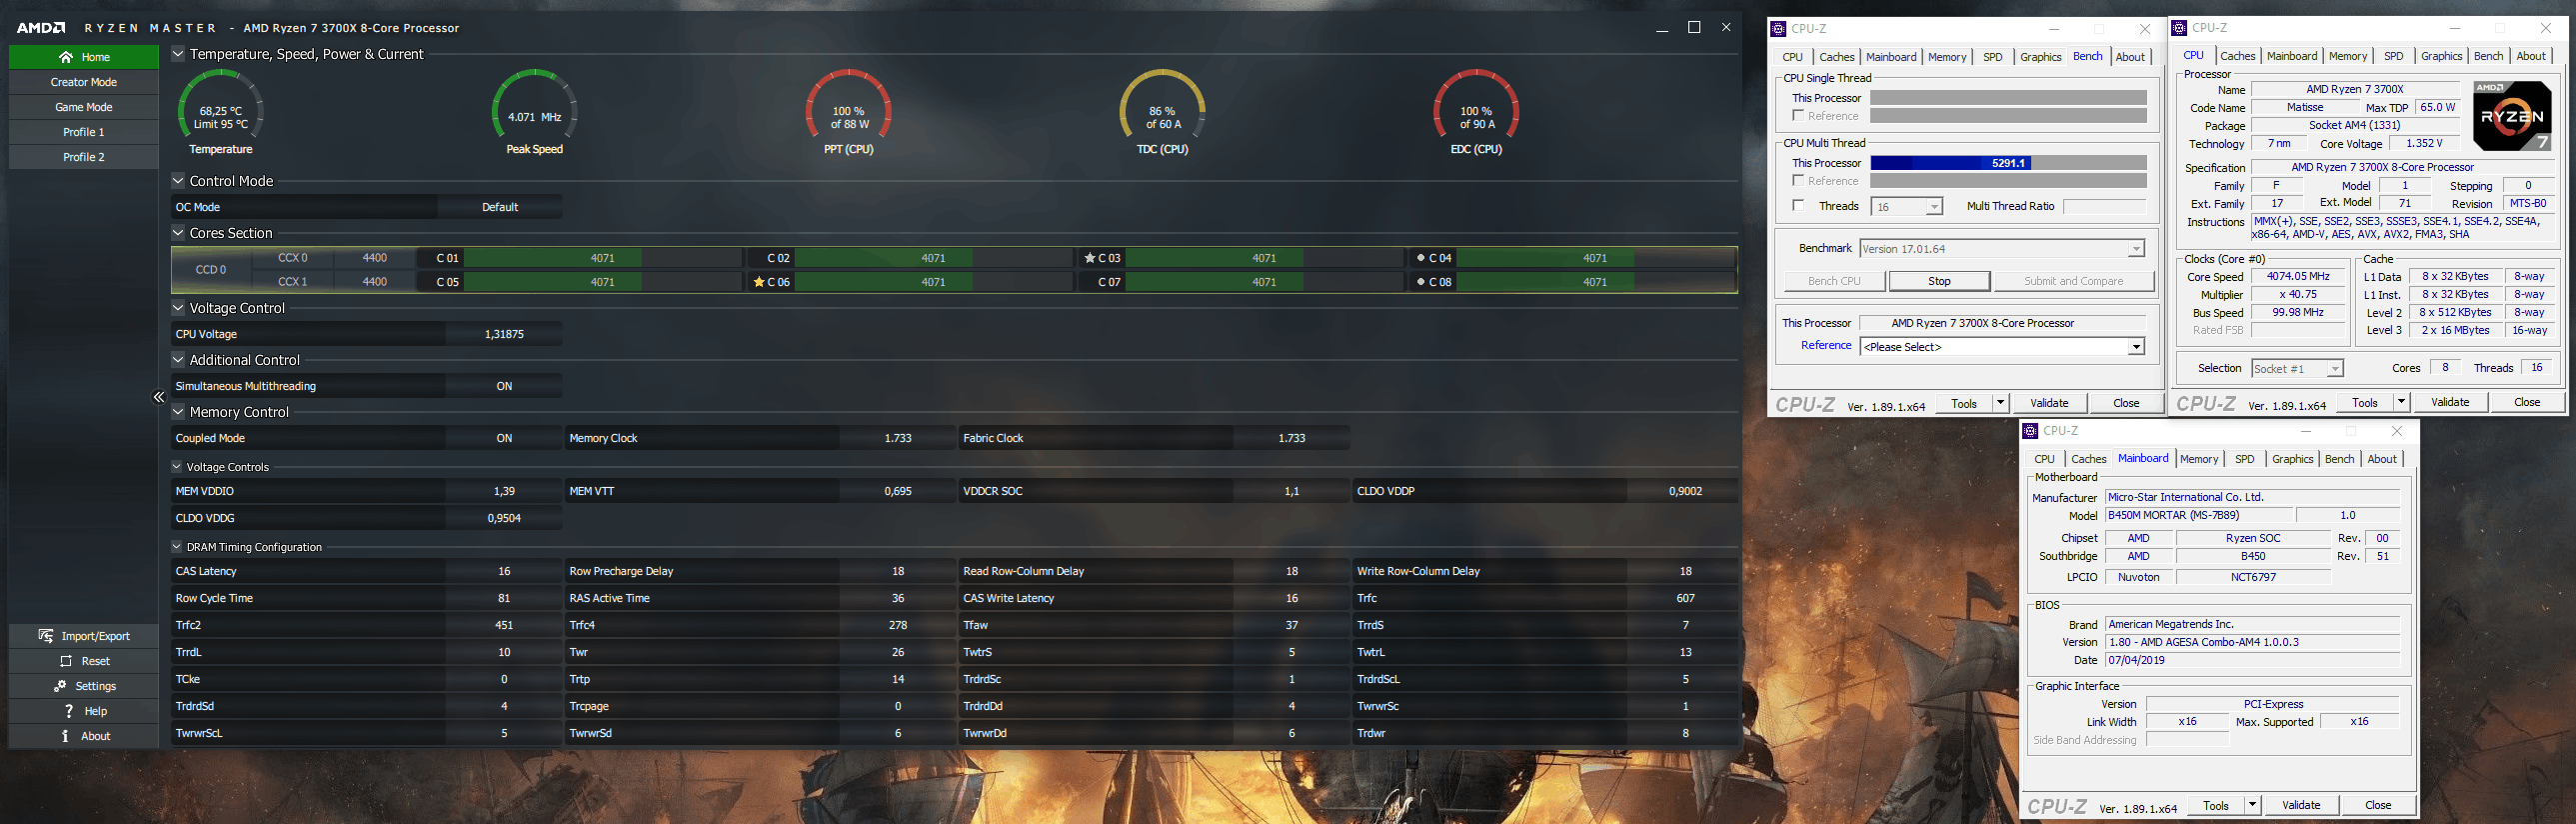2576x824 pixels.
Task: Open Settings gear in Ryzen Master sidebar
Action: tap(60, 686)
